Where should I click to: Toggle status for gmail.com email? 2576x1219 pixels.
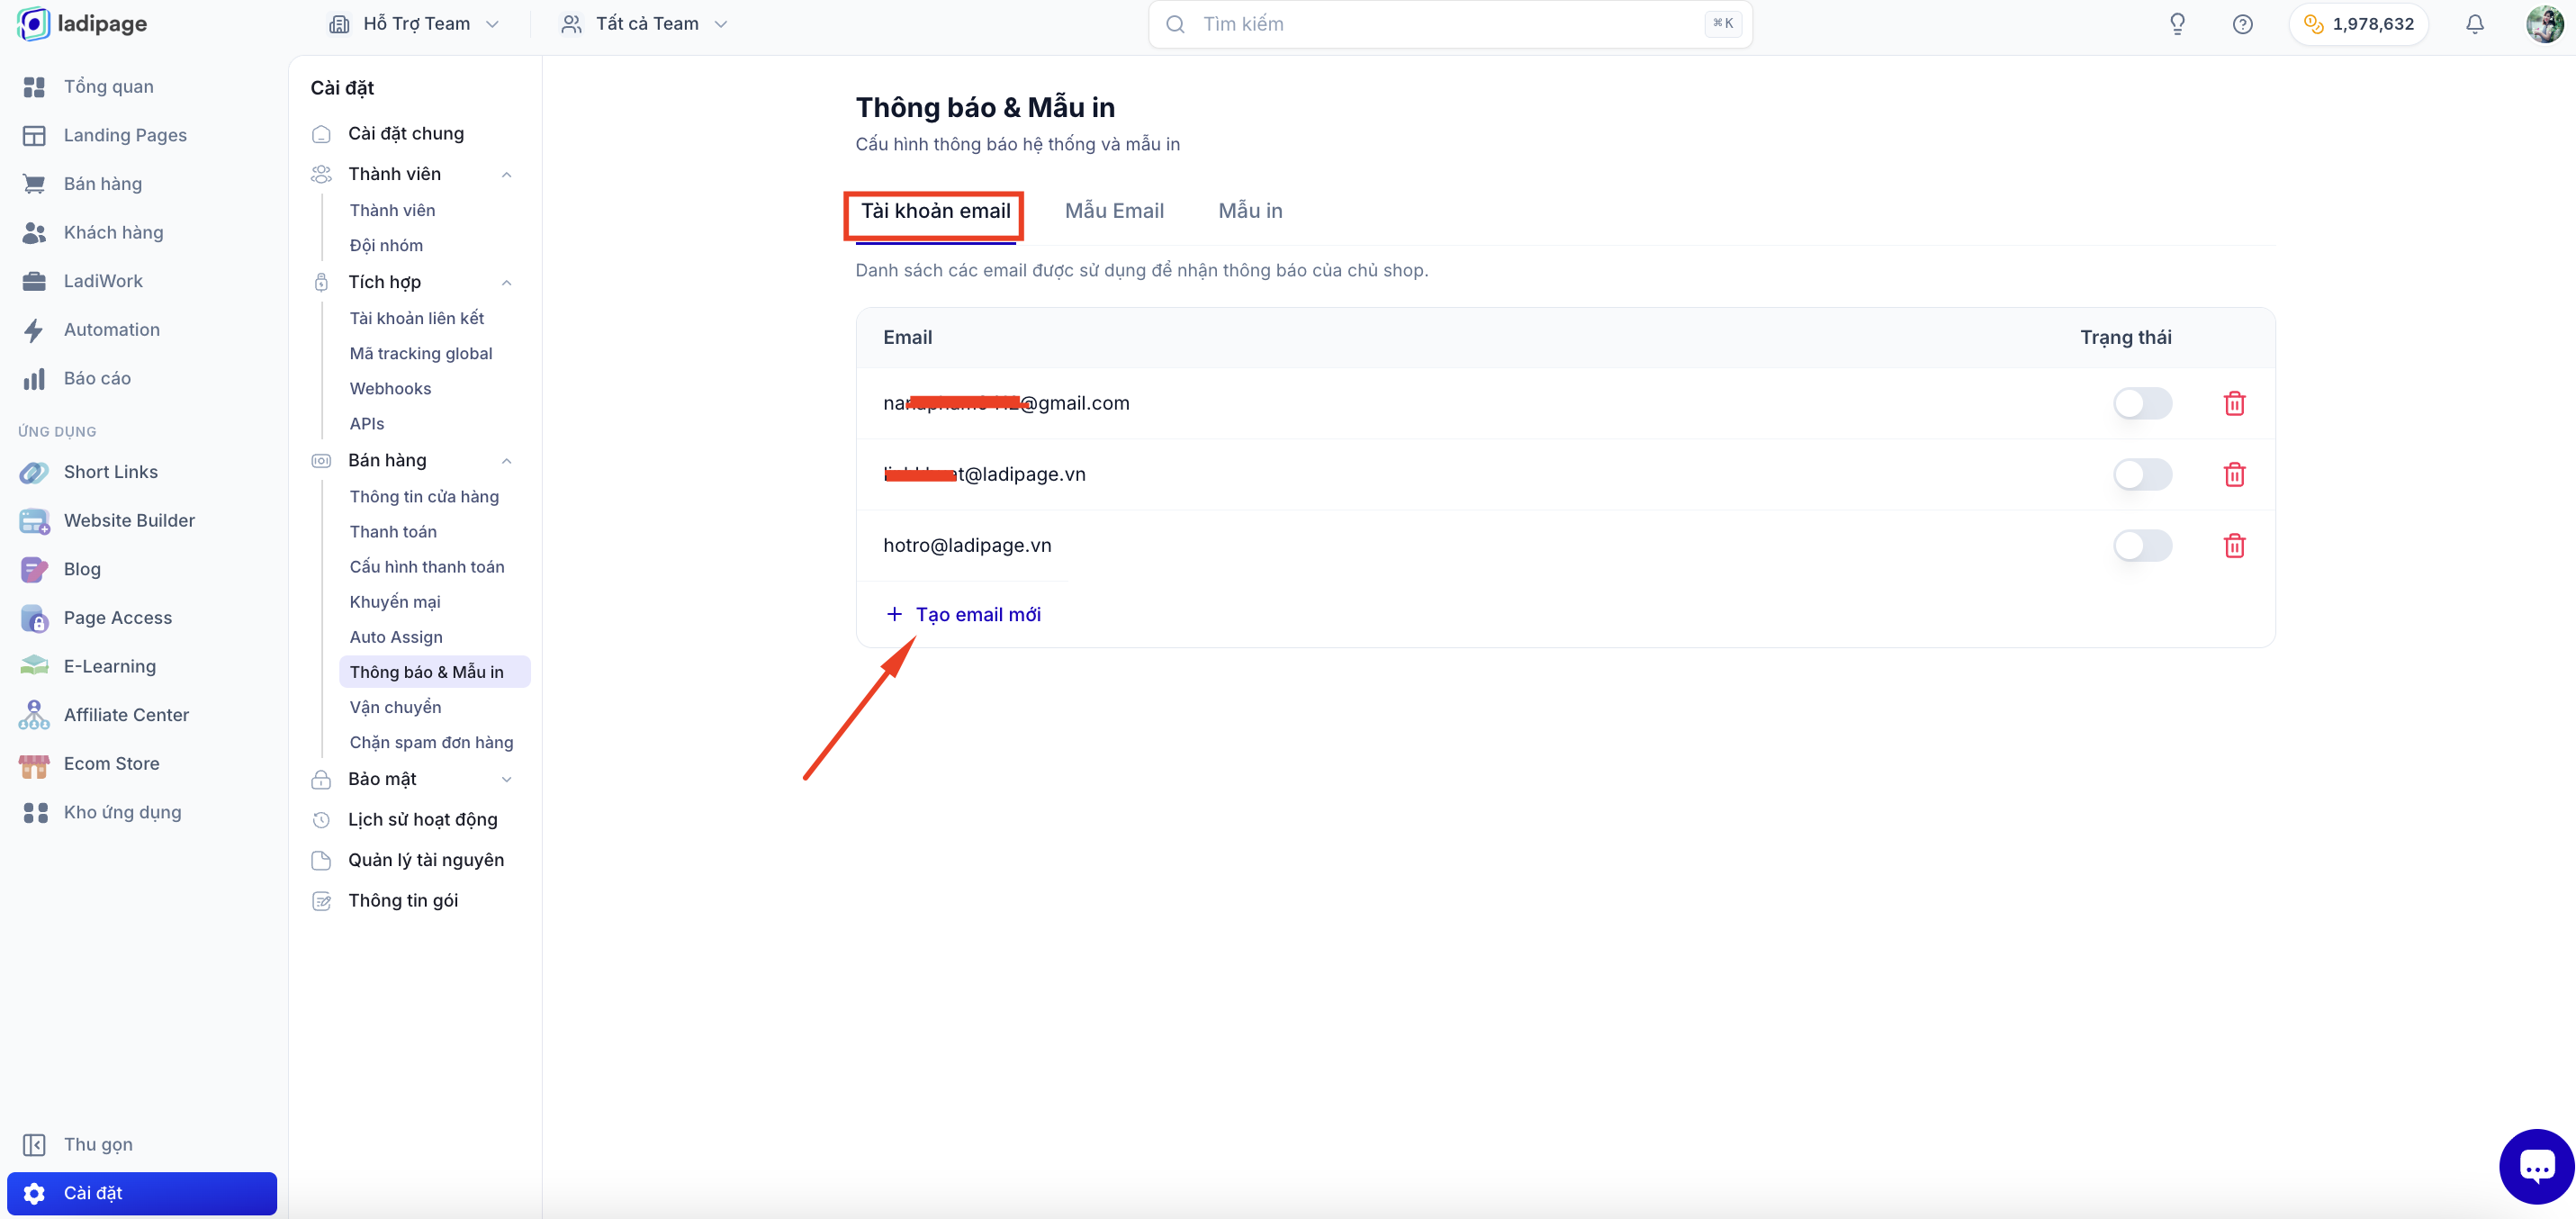[2142, 403]
